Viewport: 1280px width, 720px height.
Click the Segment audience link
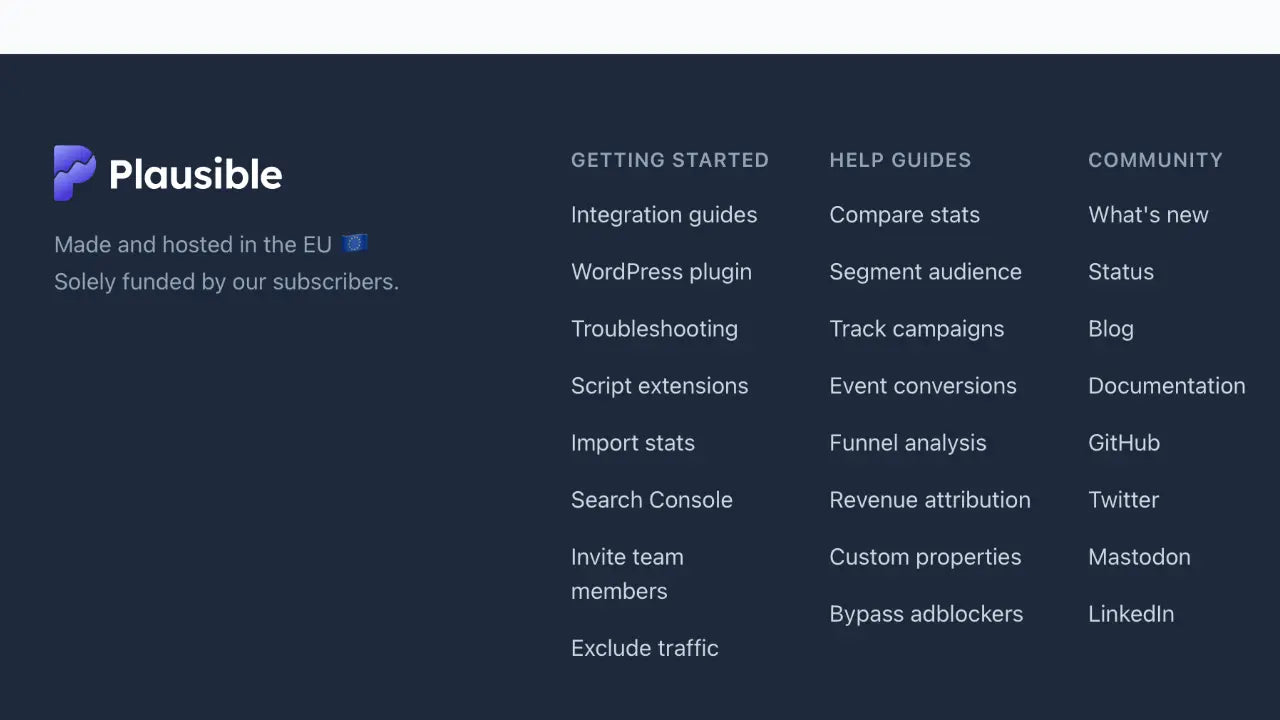pos(925,271)
